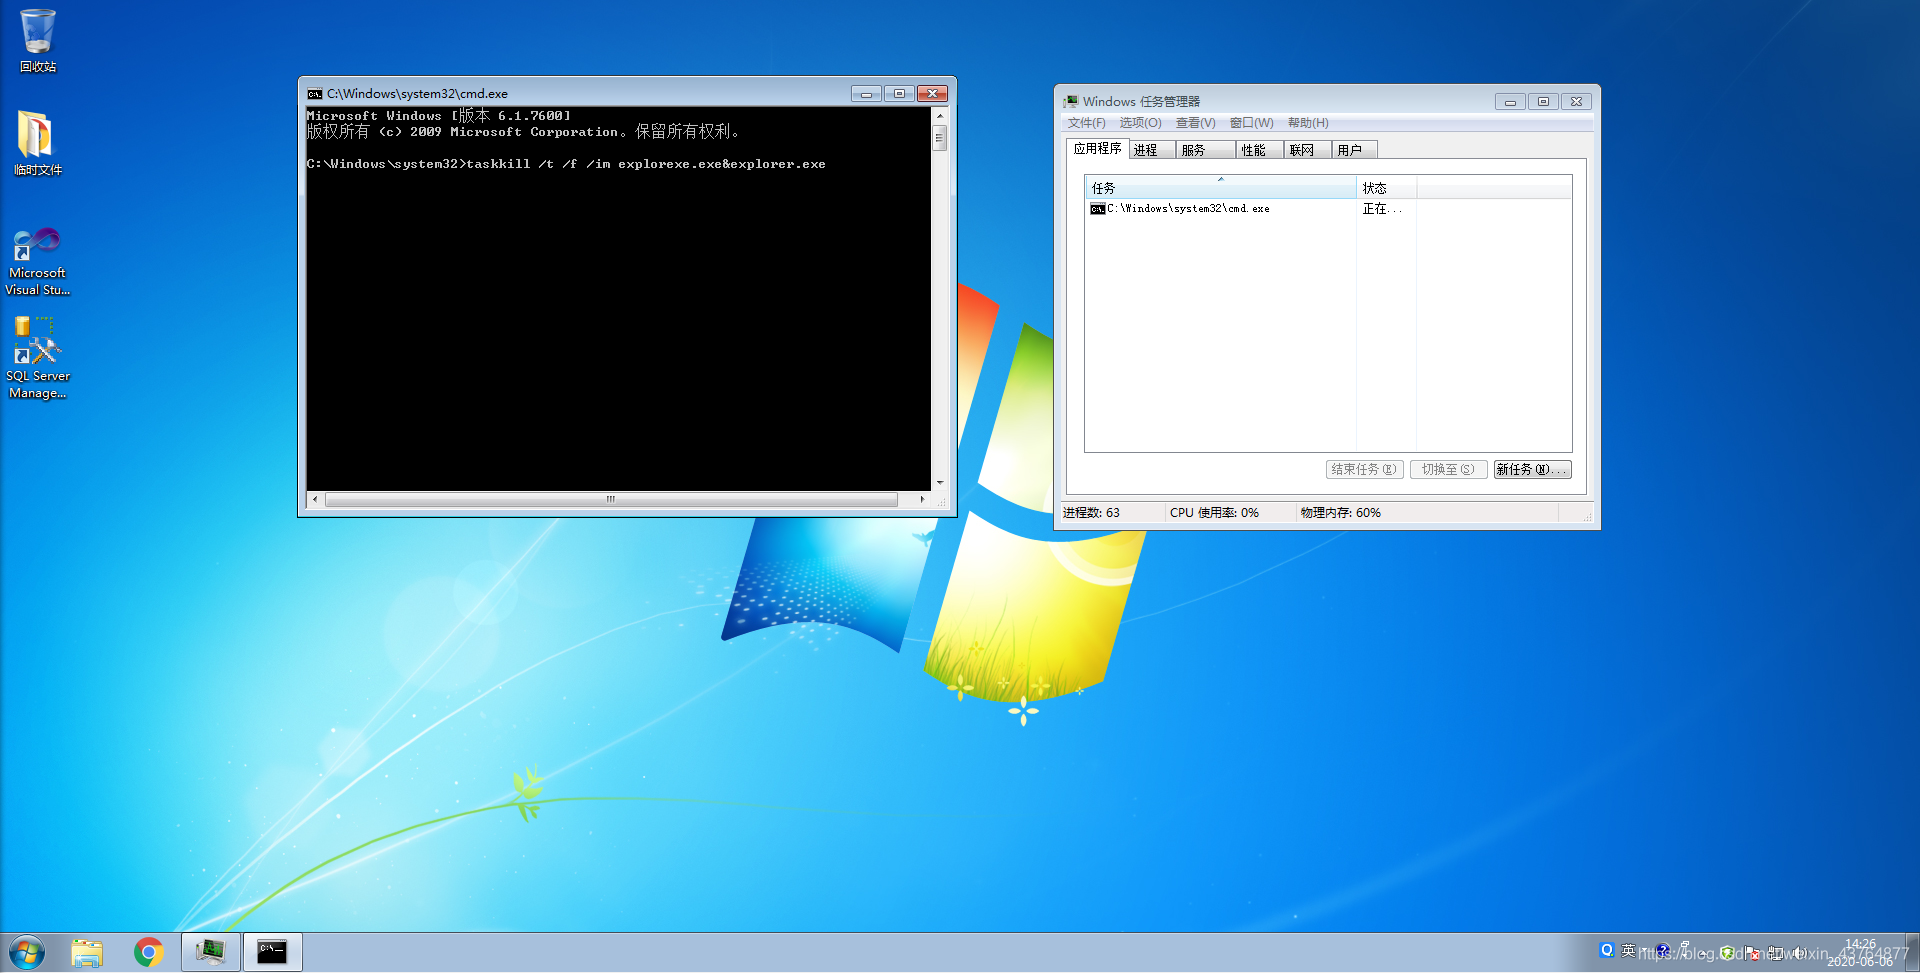1920x973 pixels.
Task: Sort by the 状态 column header
Action: 1386,188
